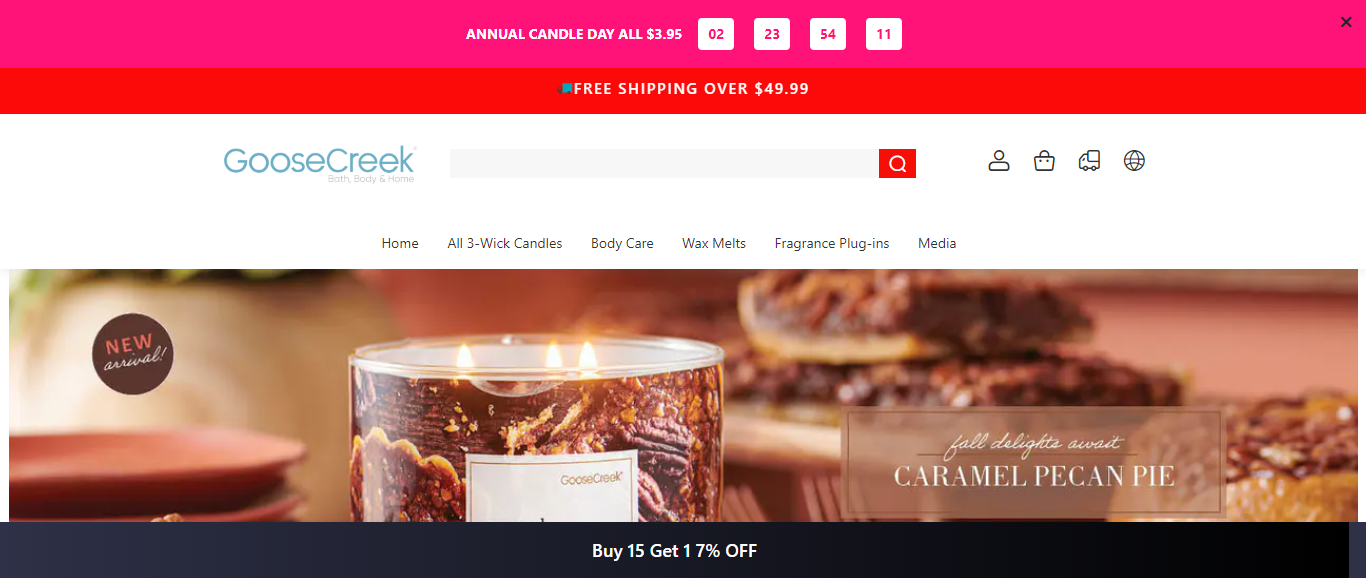Viewport: 1366px width, 578px height.
Task: Click the Free Shipping Over $49.99 banner
Action: 683,90
